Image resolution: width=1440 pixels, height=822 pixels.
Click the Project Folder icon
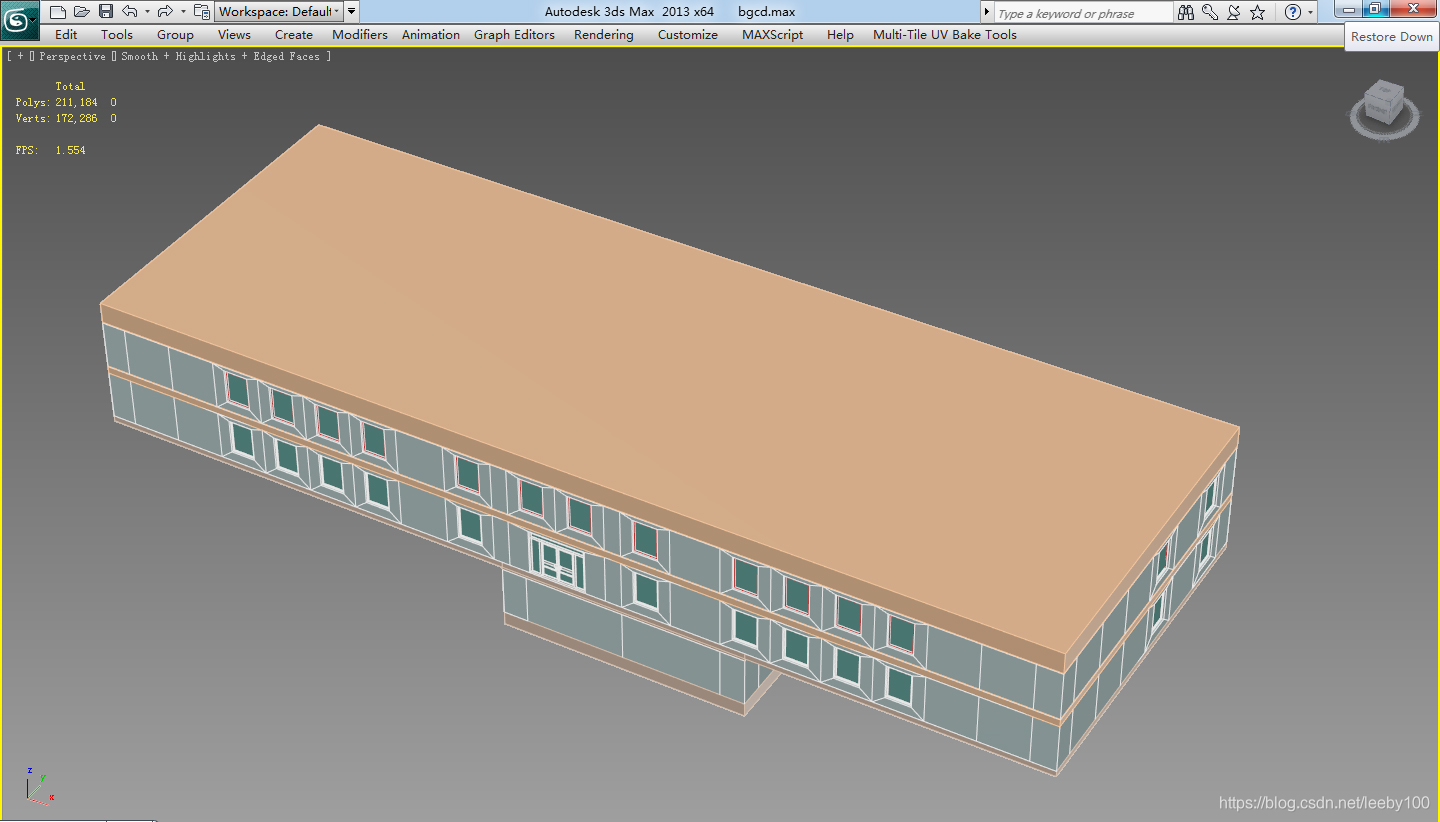(202, 12)
